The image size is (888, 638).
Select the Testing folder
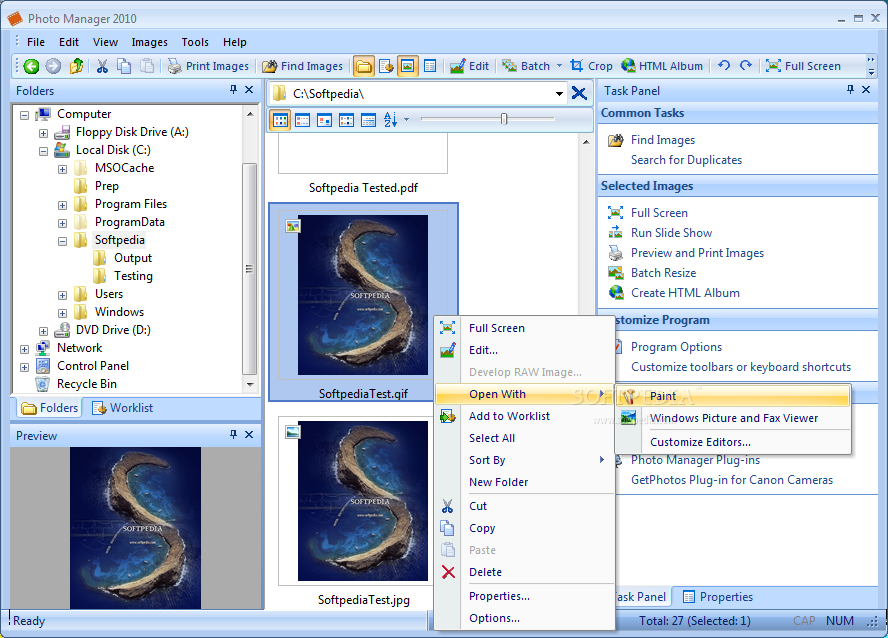pyautogui.click(x=133, y=276)
